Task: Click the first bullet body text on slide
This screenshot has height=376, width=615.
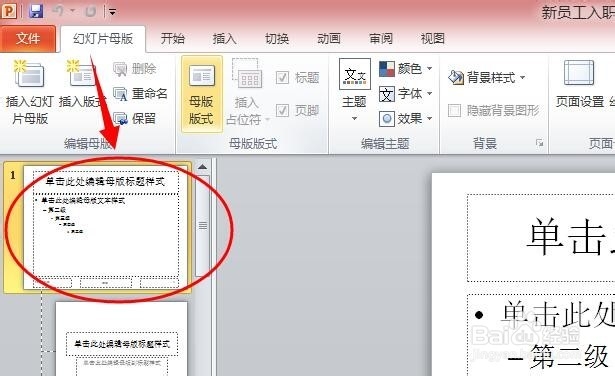Action: tap(558, 314)
